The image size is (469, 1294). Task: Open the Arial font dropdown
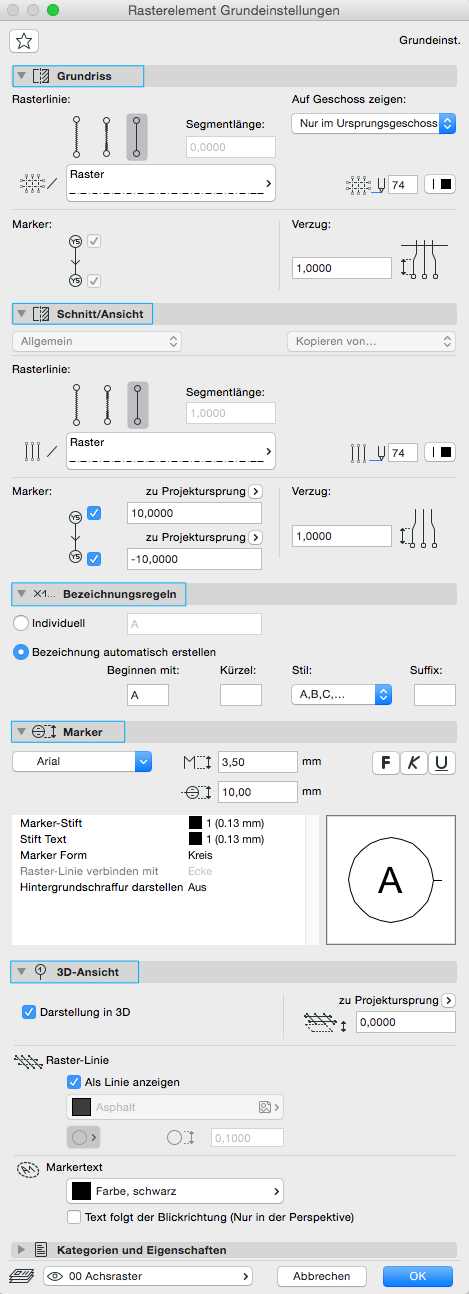[x=82, y=761]
